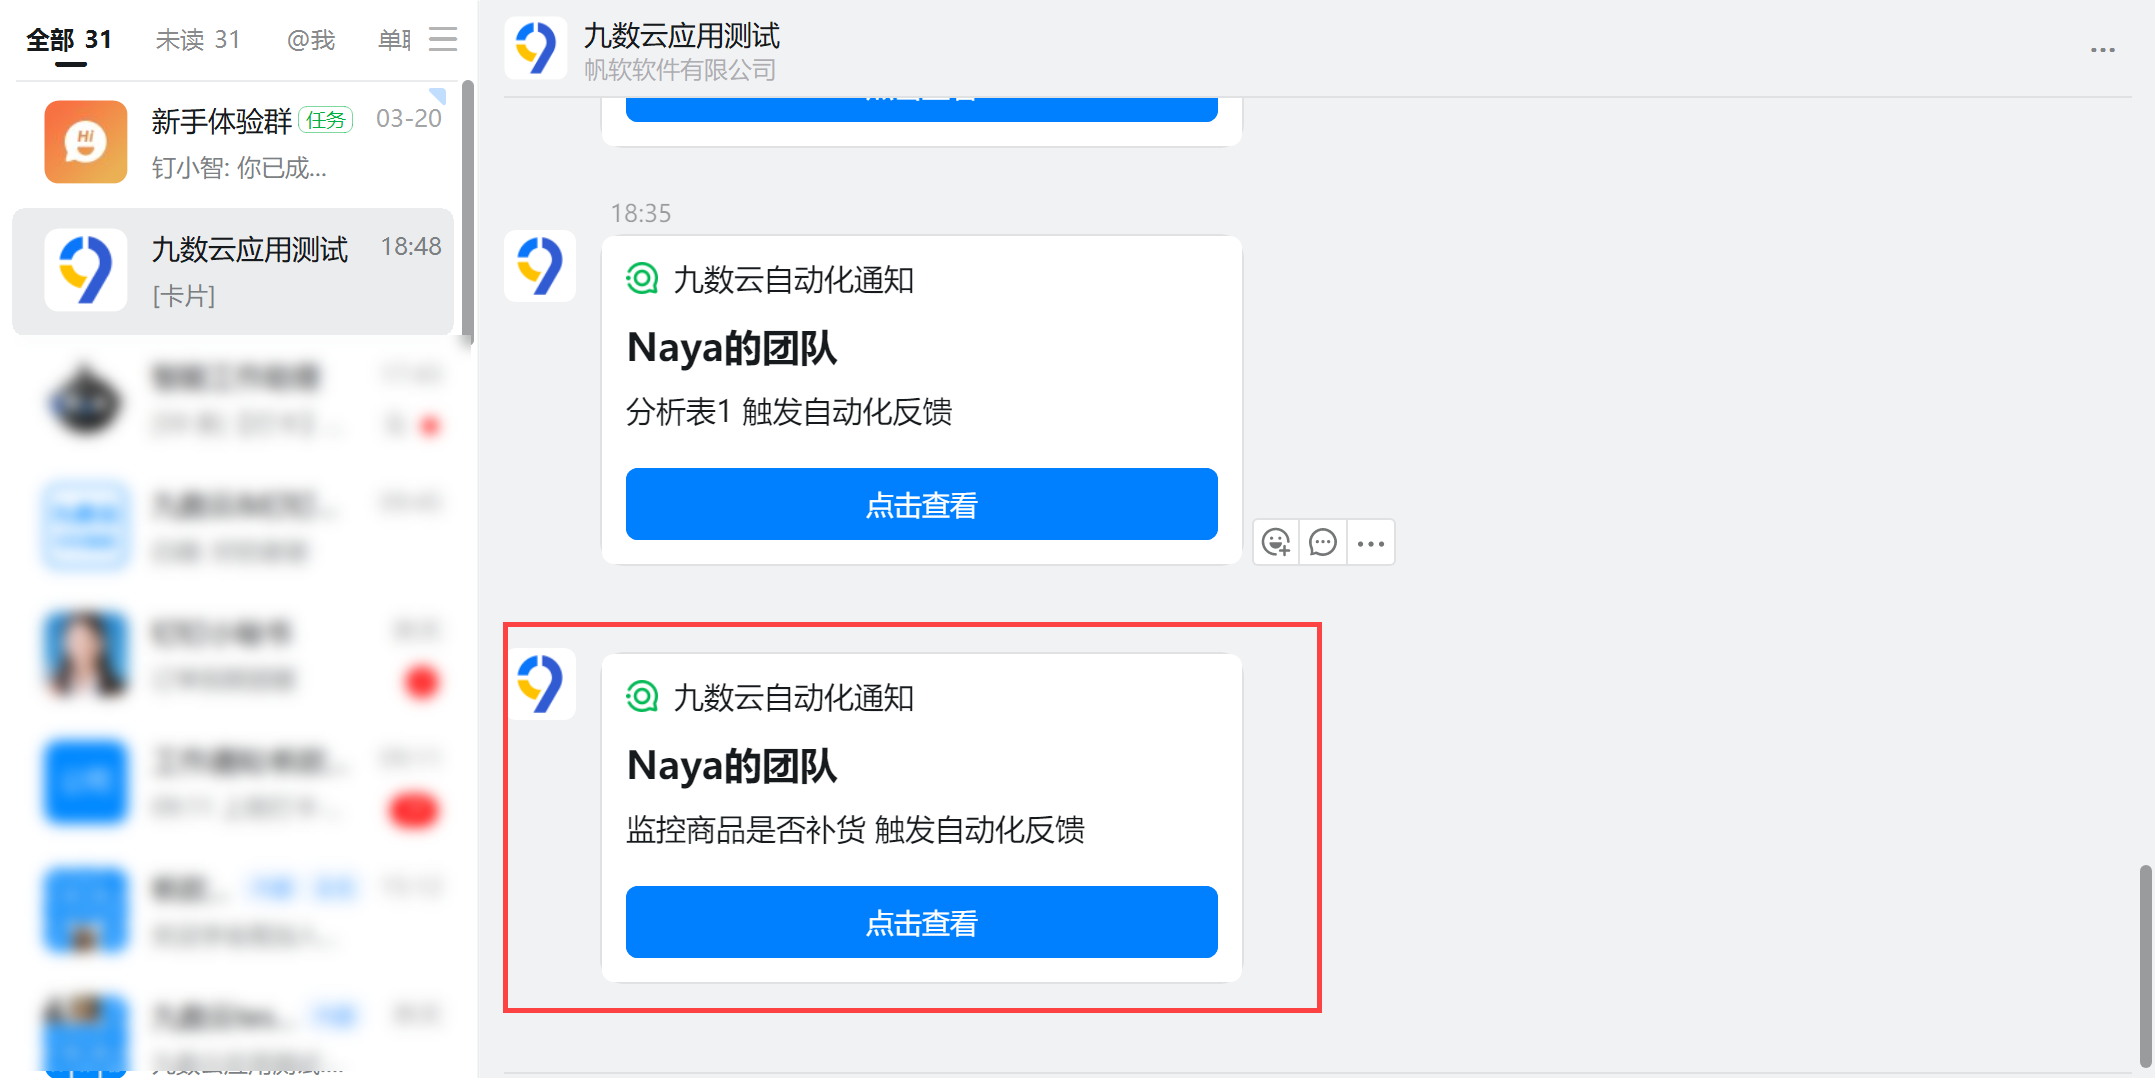Click the reply comment bubble icon
This screenshot has height=1078, width=2155.
coord(1323,543)
